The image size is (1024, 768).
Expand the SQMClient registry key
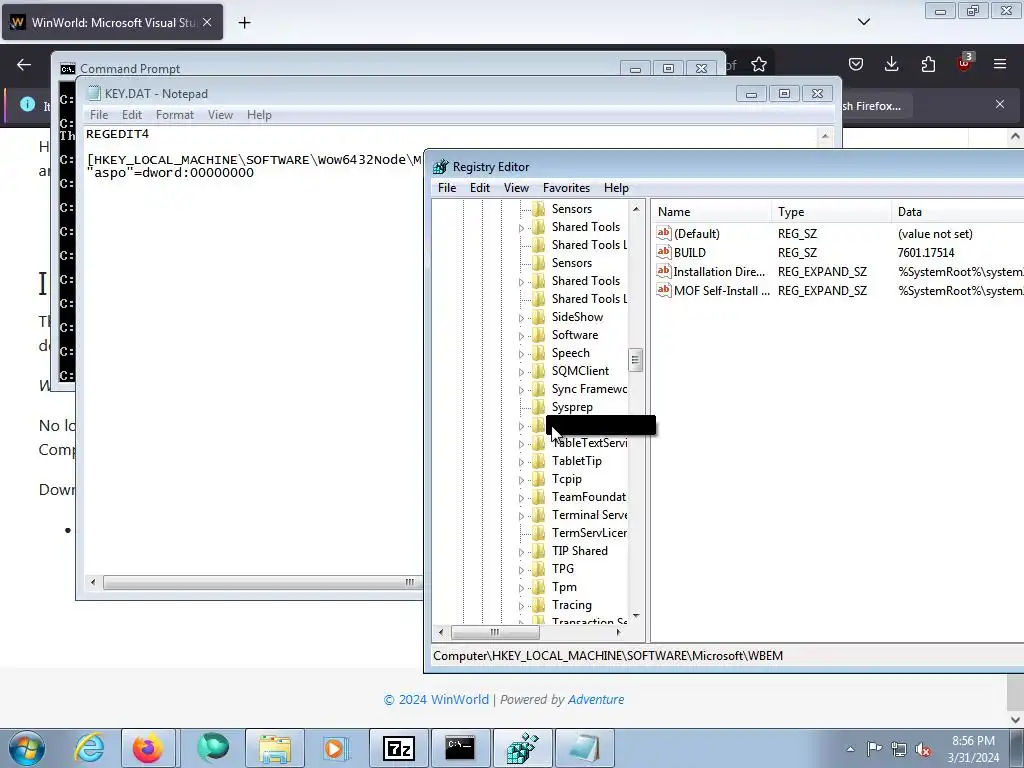tap(521, 372)
